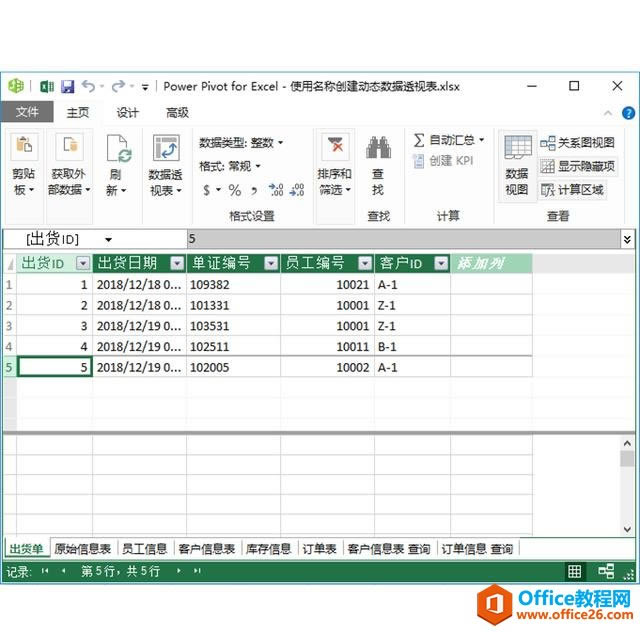Click the Power Pivot app icon in the title bar
Image resolution: width=640 pixels, height=632 pixels.
(16, 86)
